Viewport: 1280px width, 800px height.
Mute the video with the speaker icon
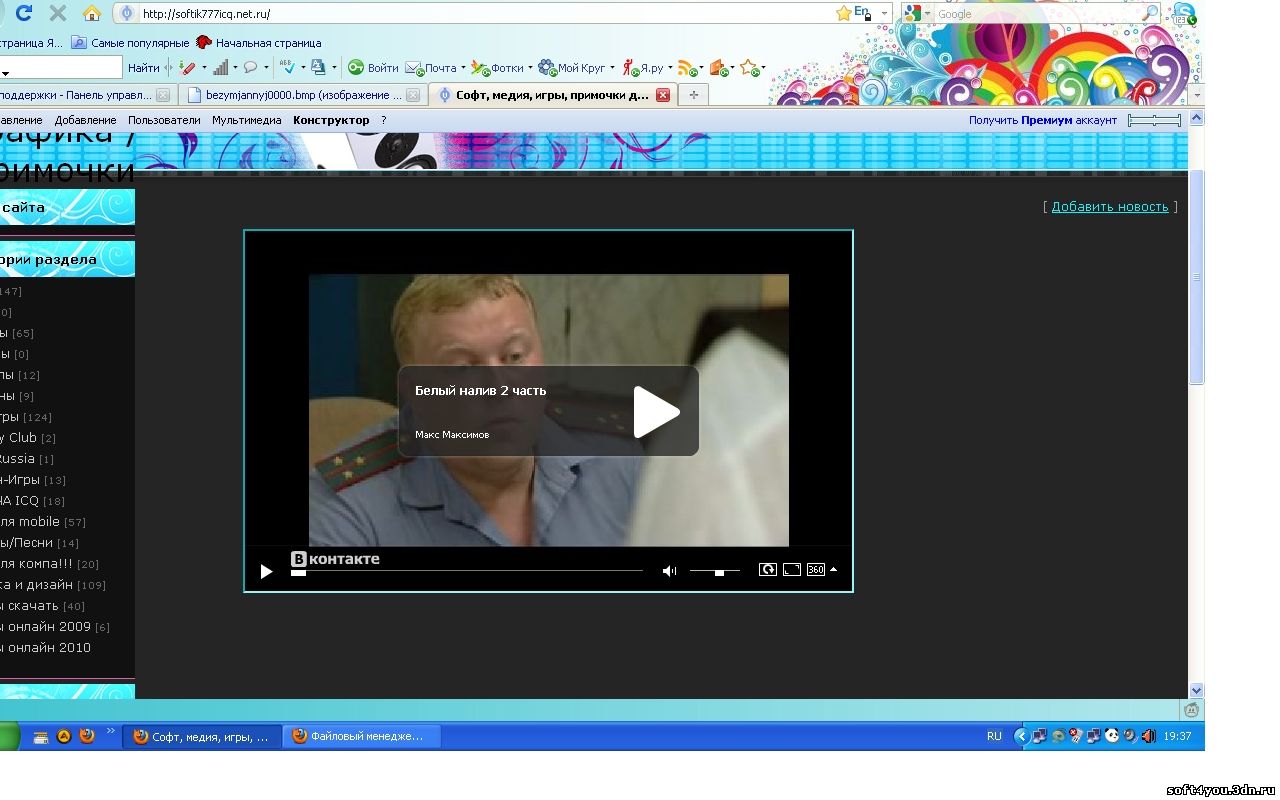[x=669, y=570]
